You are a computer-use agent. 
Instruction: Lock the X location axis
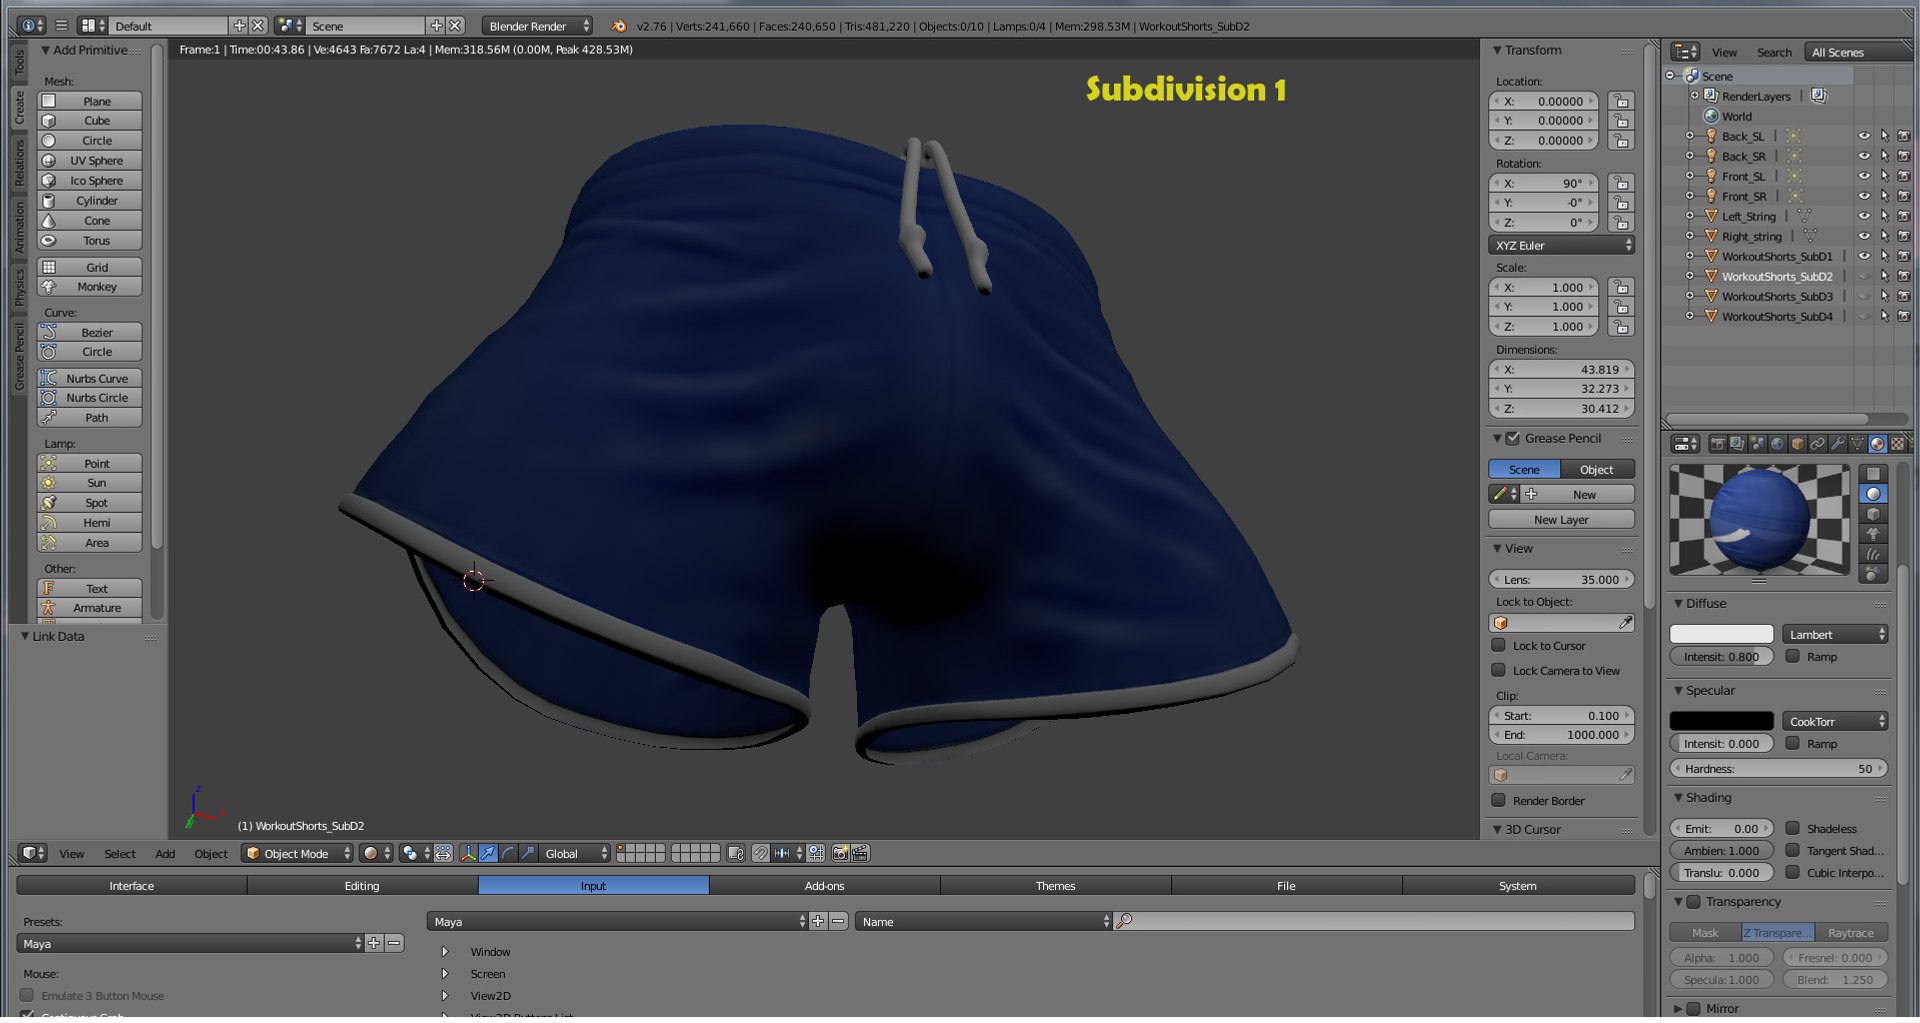point(1621,101)
